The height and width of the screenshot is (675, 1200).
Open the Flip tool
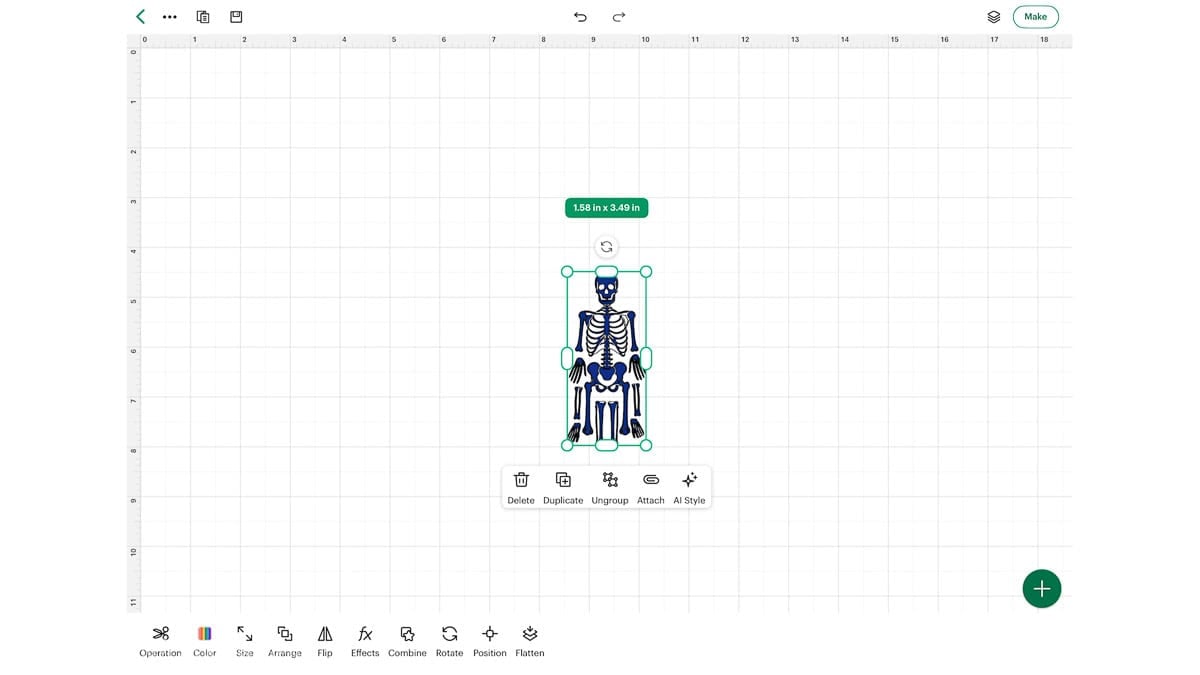click(325, 641)
